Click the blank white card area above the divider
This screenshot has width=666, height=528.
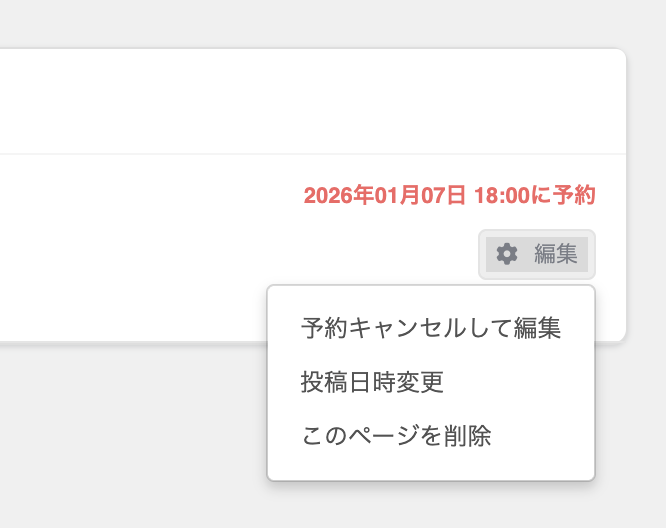click(x=300, y=100)
